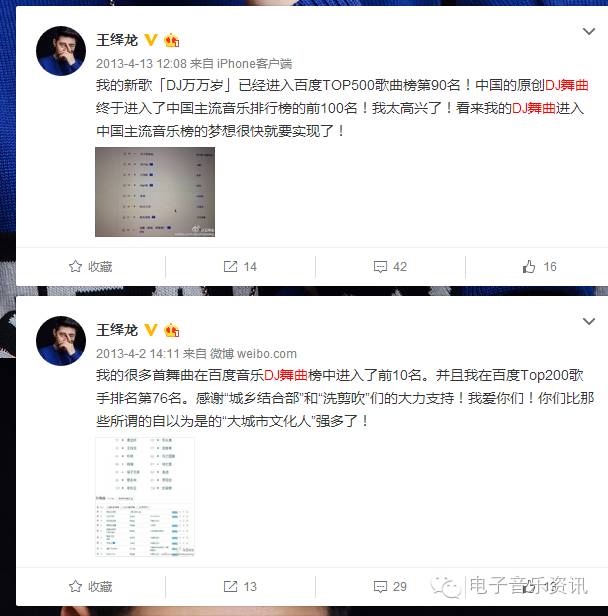The width and height of the screenshot is (608, 616).
Task: Repost the second post showing 13 shares
Action: click(x=240, y=587)
